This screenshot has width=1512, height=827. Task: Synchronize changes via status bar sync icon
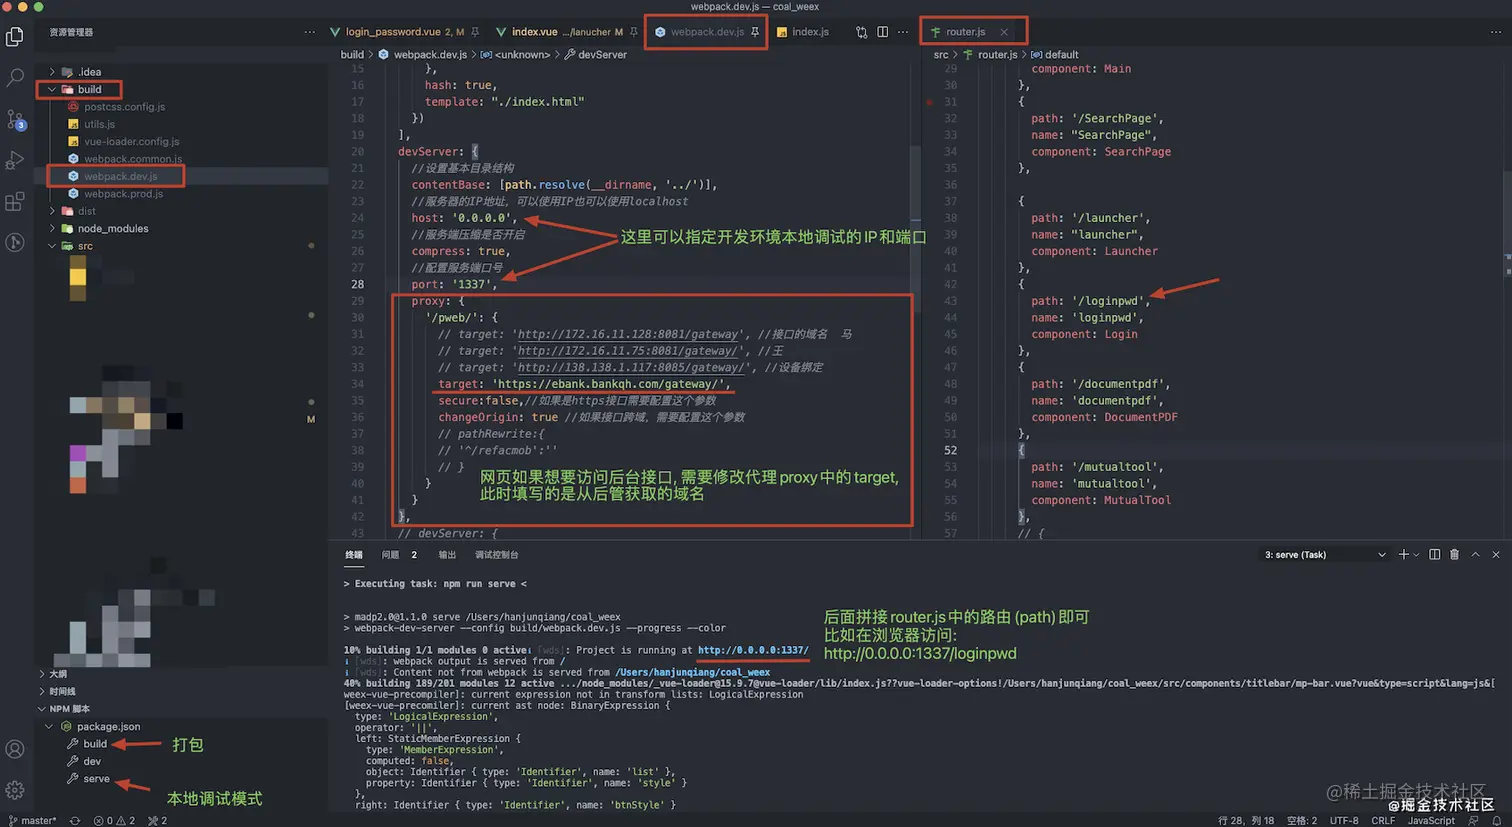tap(75, 820)
